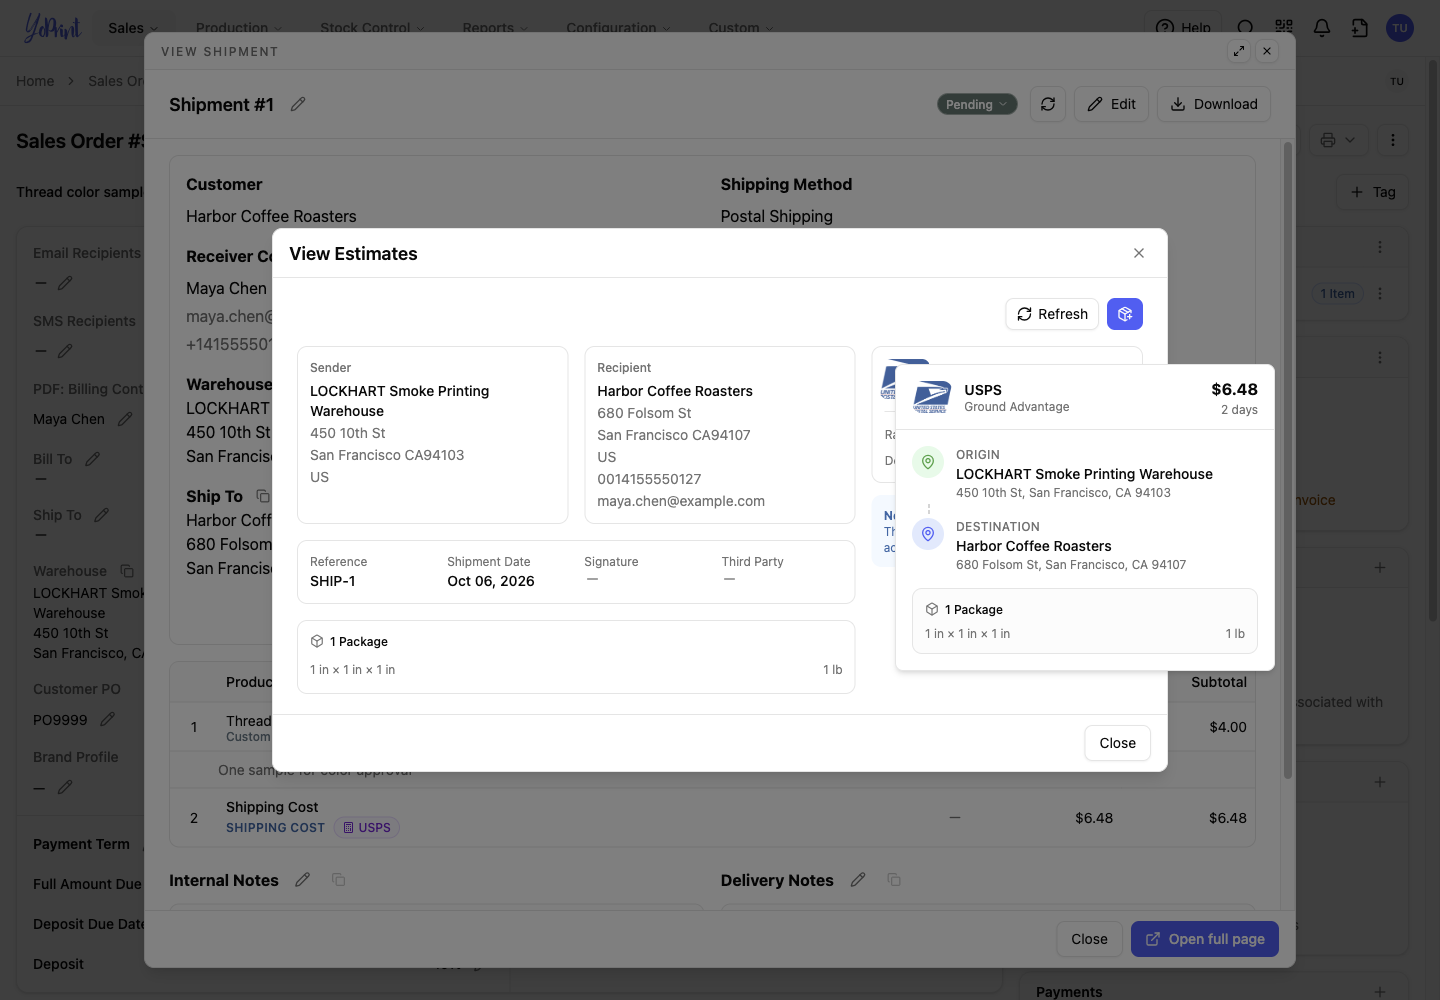This screenshot has height=1000, width=1440.
Task: Open the Pending status dropdown
Action: [977, 104]
